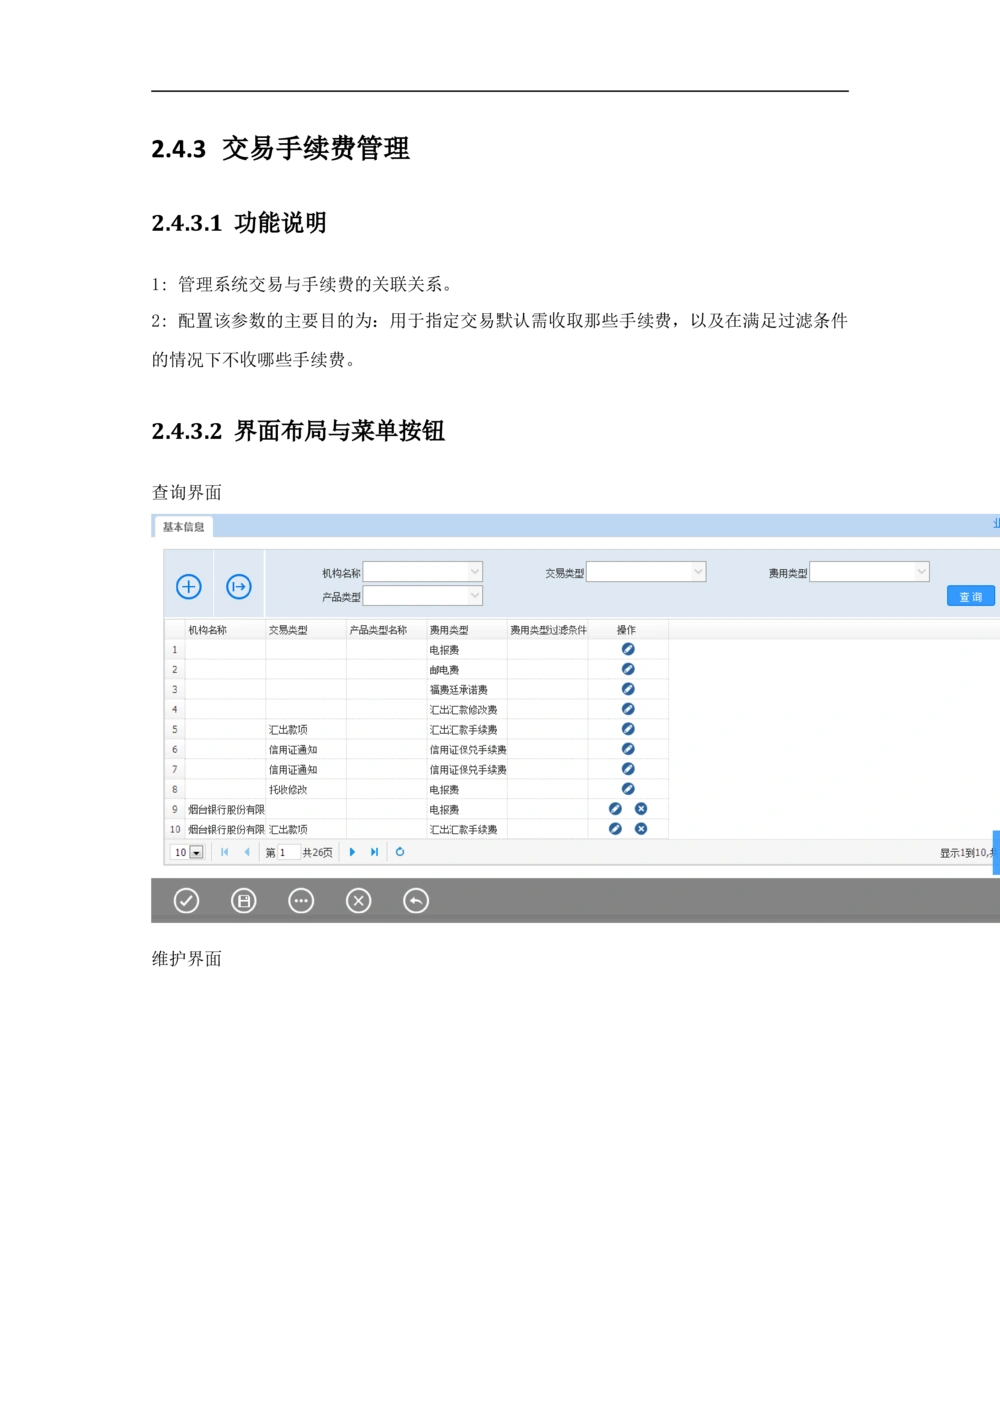
Task: Click the circled X cancel icon
Action: tap(358, 901)
